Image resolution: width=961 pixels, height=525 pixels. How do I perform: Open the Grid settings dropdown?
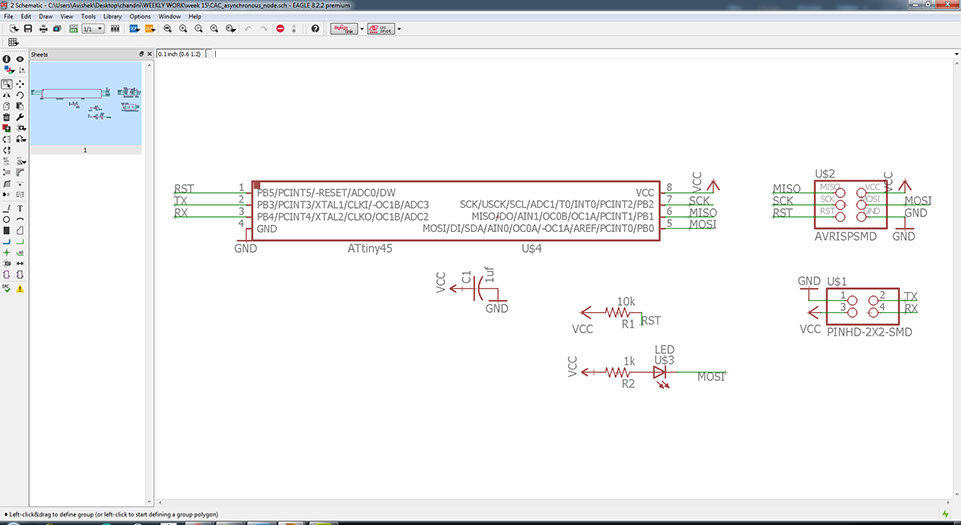click(13, 42)
